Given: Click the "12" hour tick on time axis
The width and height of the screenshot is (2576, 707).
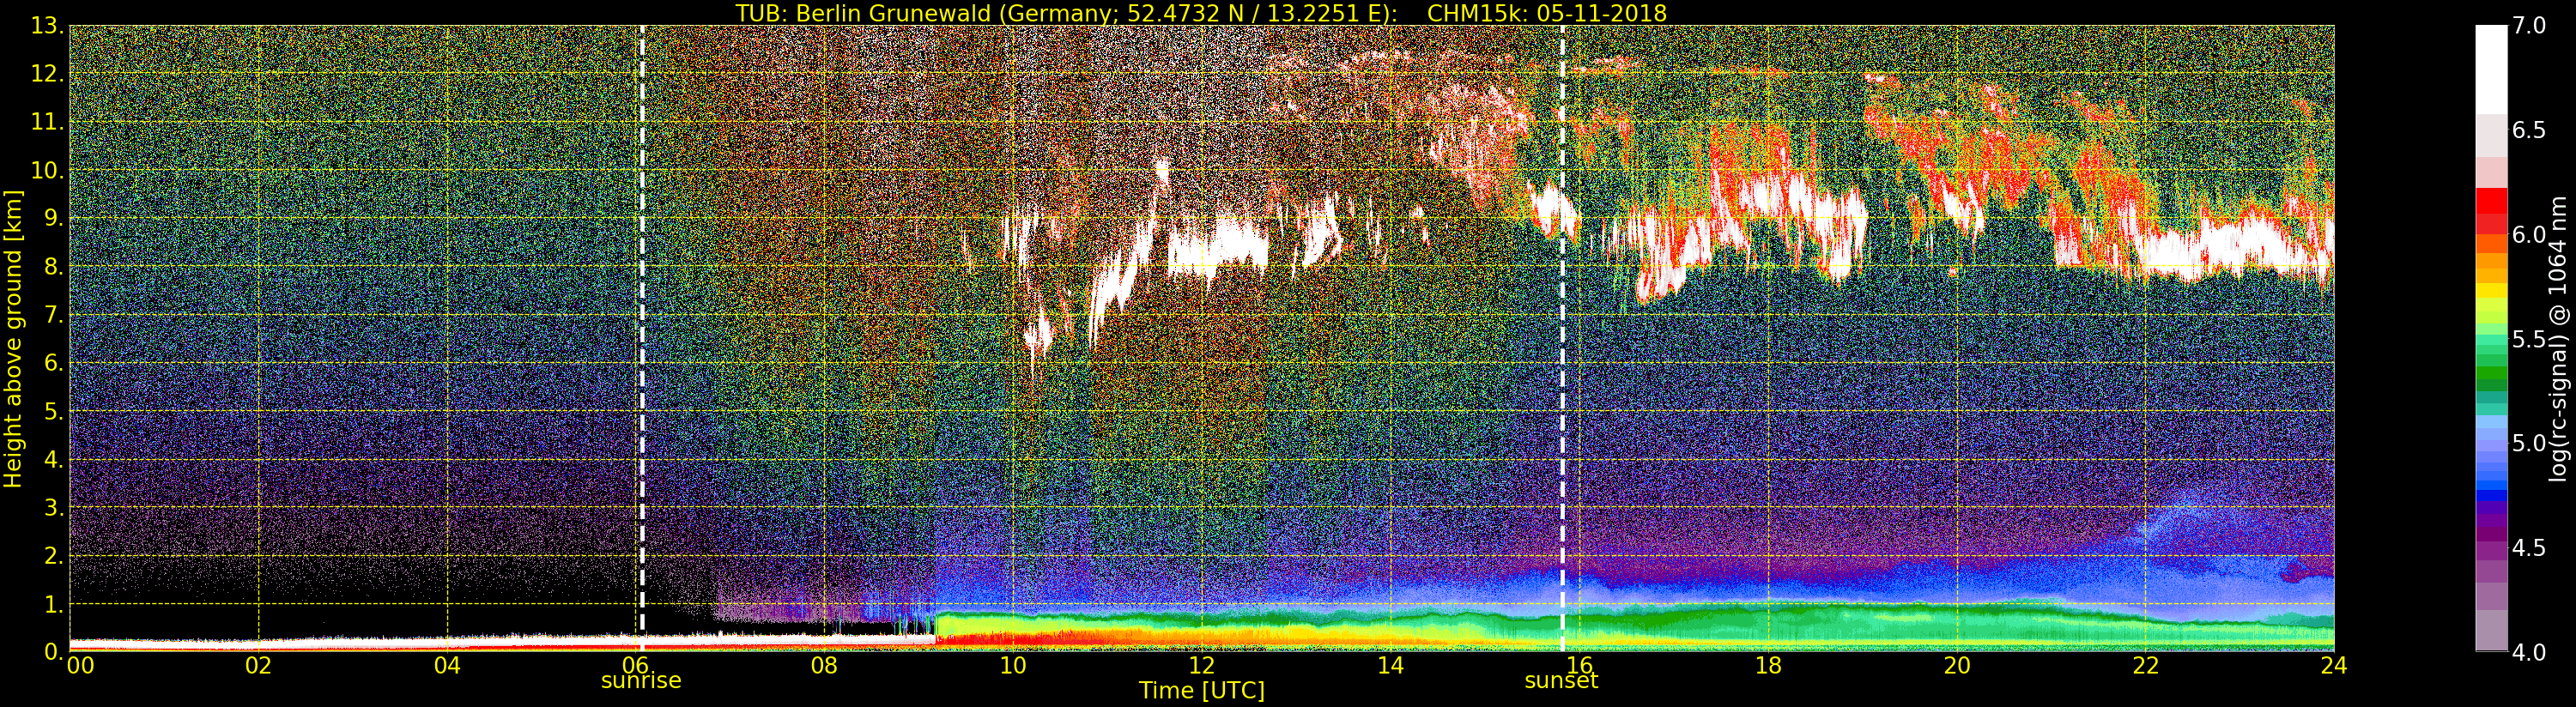Looking at the screenshot, I should pos(1201,666).
